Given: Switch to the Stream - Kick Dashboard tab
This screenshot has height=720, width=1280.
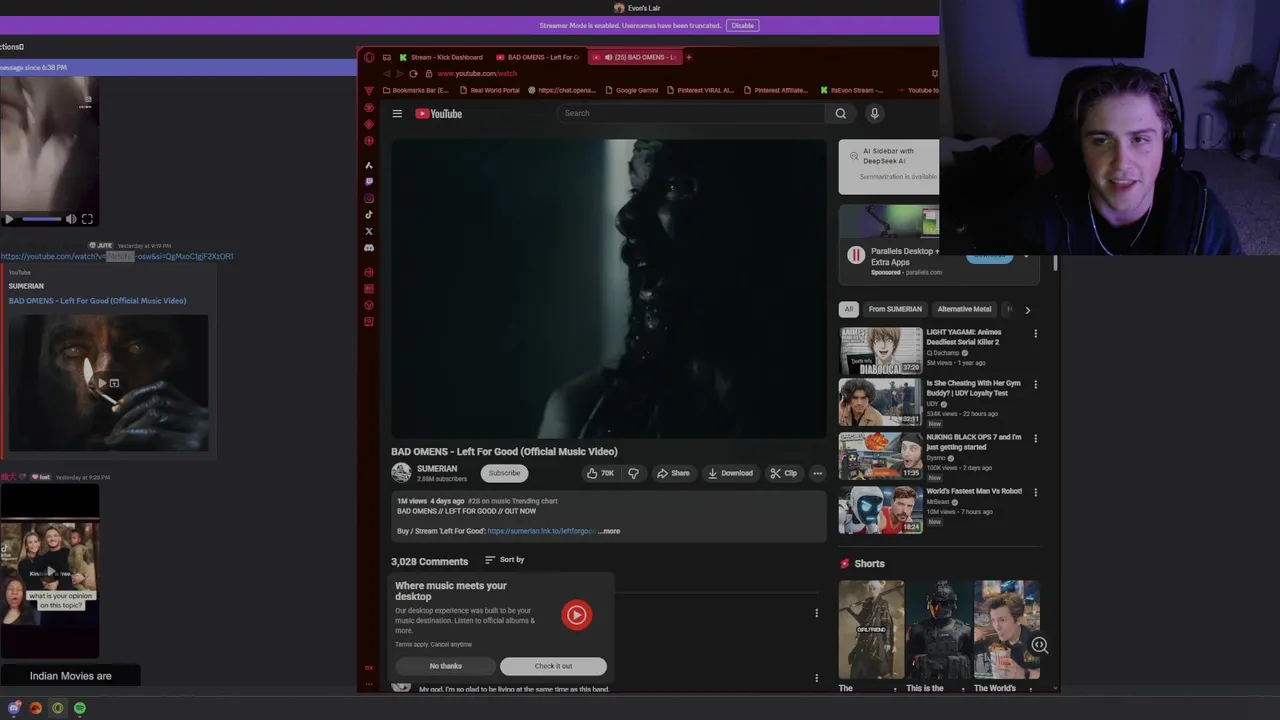Looking at the screenshot, I should point(440,57).
